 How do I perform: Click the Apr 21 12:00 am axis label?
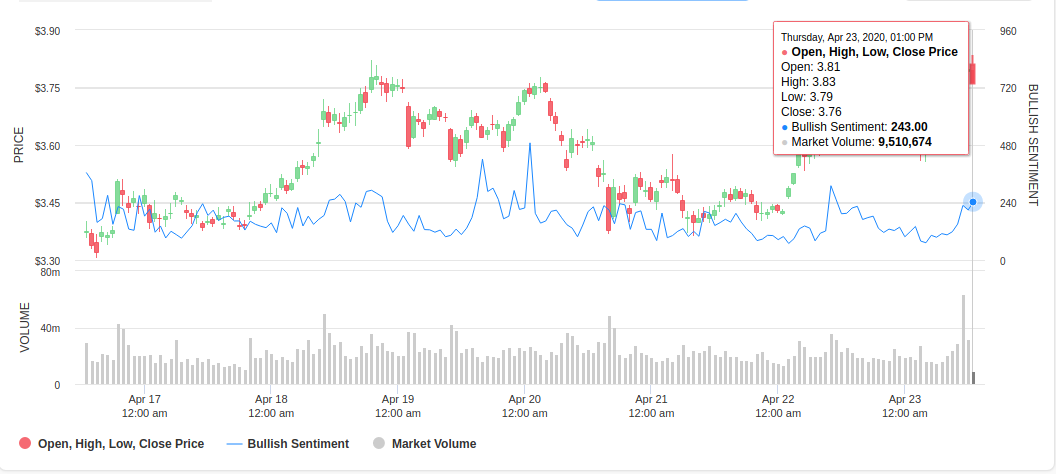[651, 405]
